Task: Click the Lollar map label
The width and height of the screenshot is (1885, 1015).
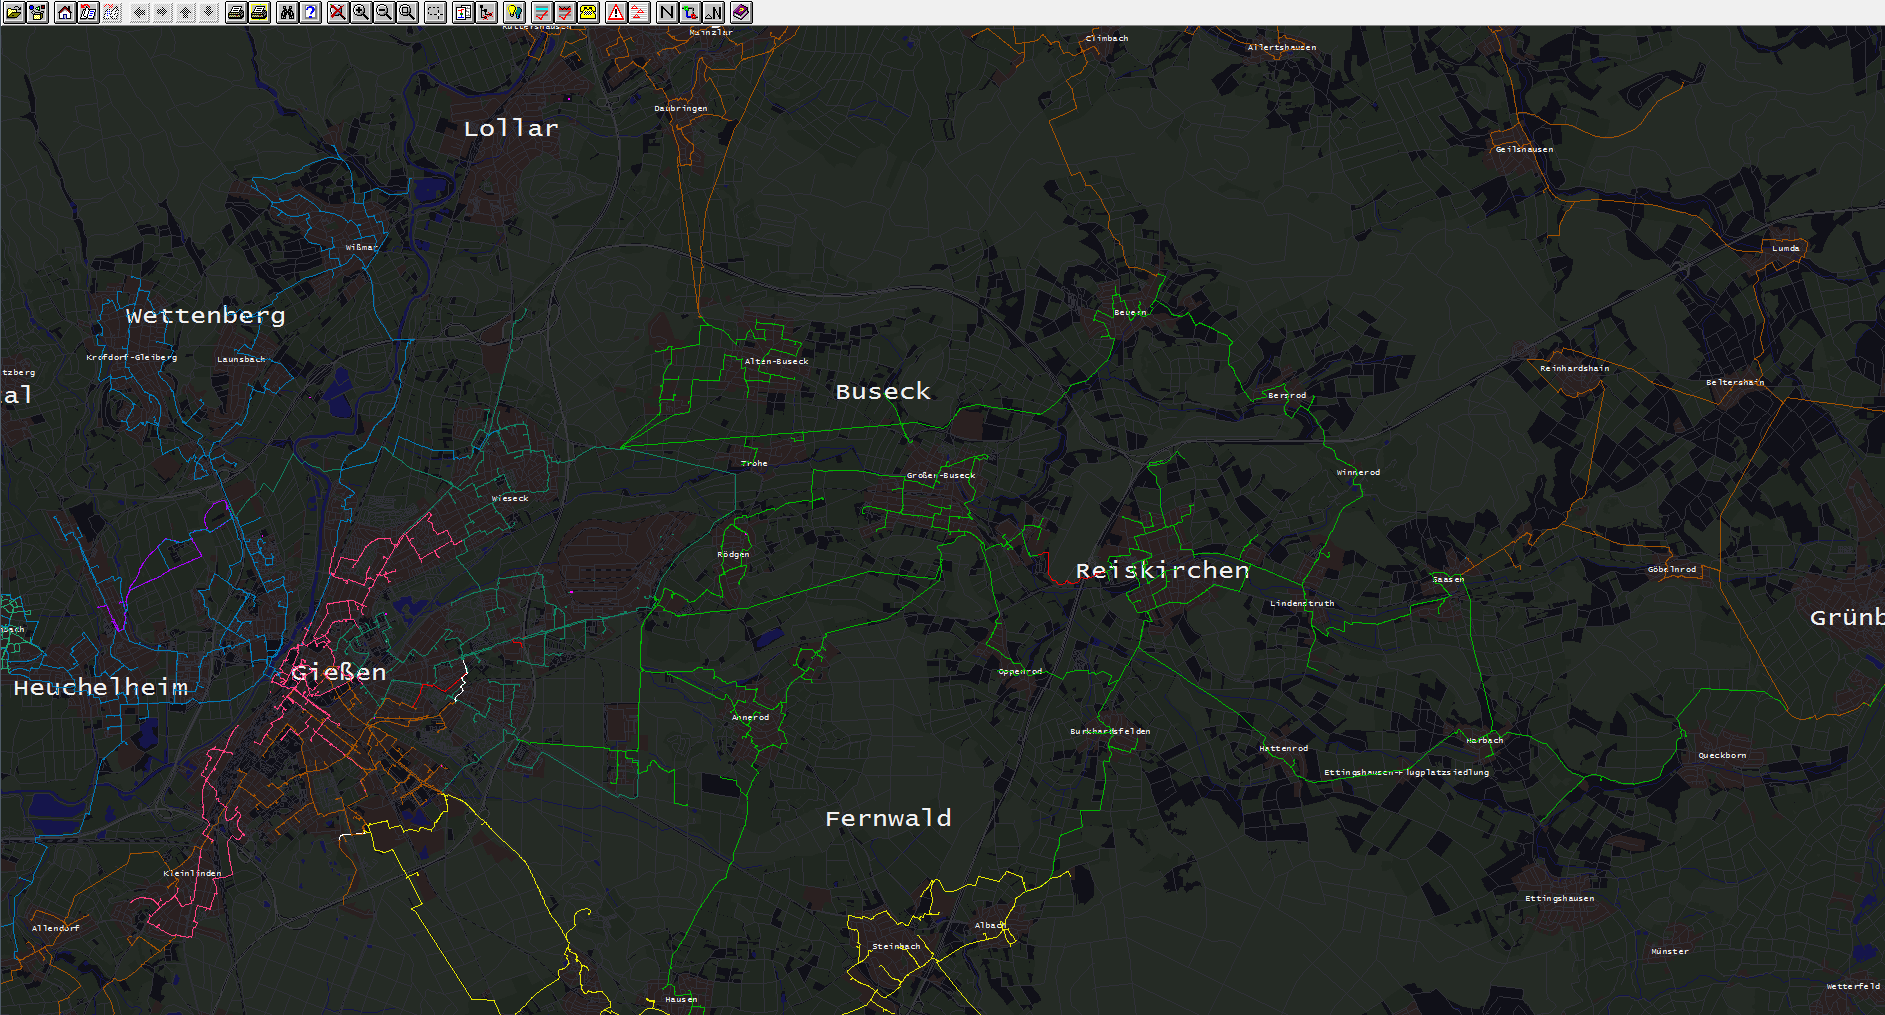Action: point(511,128)
